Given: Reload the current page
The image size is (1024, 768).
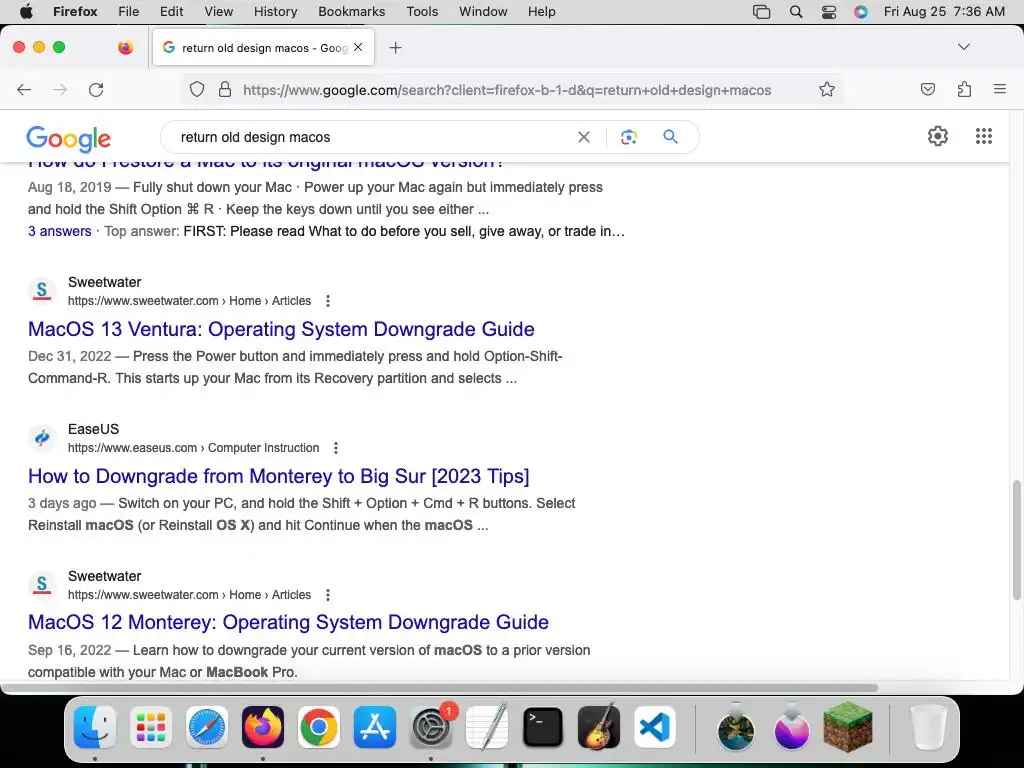Looking at the screenshot, I should coord(96,89).
